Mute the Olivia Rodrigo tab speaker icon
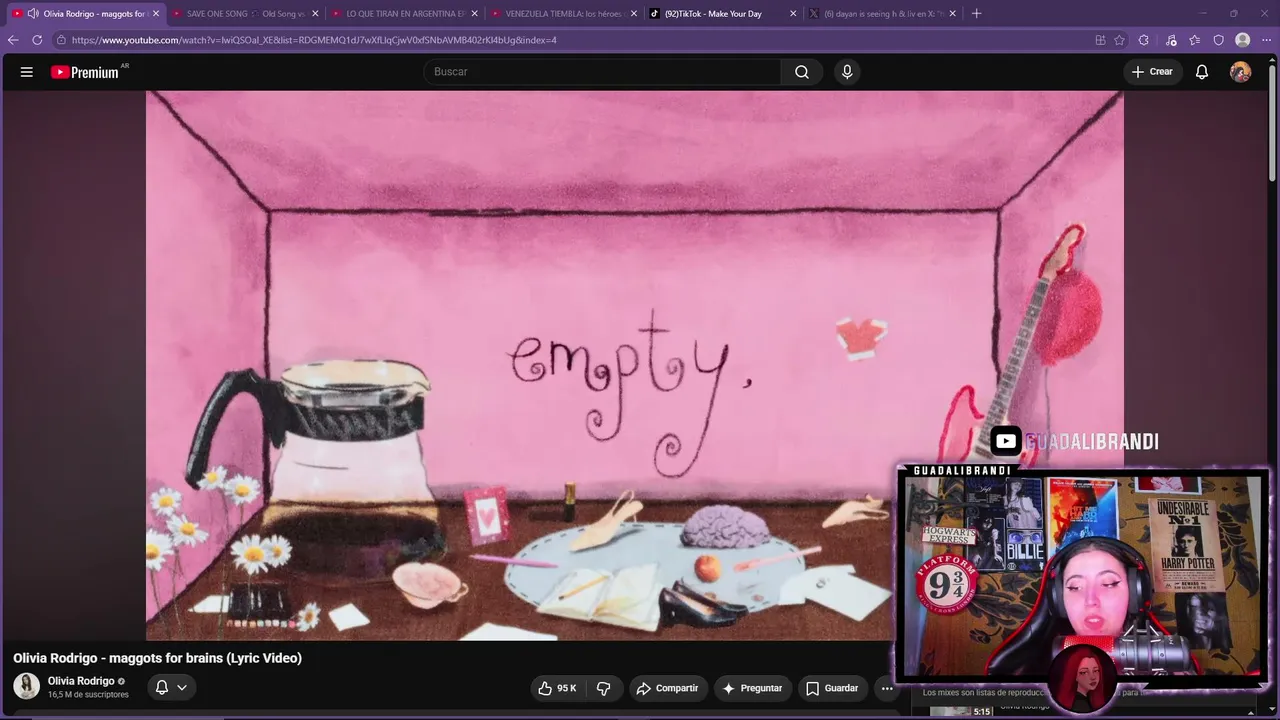Viewport: 1280px width, 720px height. pyautogui.click(x=33, y=14)
